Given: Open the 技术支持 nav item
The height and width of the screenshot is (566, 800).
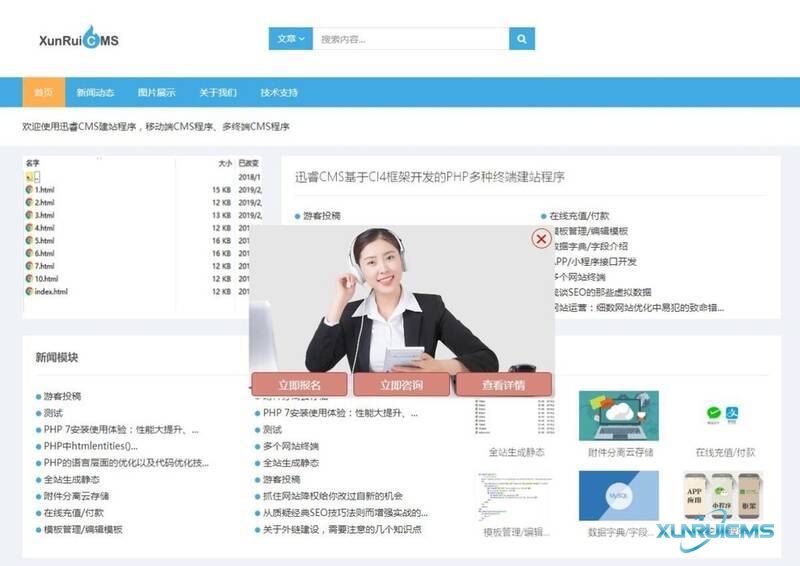Looking at the screenshot, I should pyautogui.click(x=279, y=92).
